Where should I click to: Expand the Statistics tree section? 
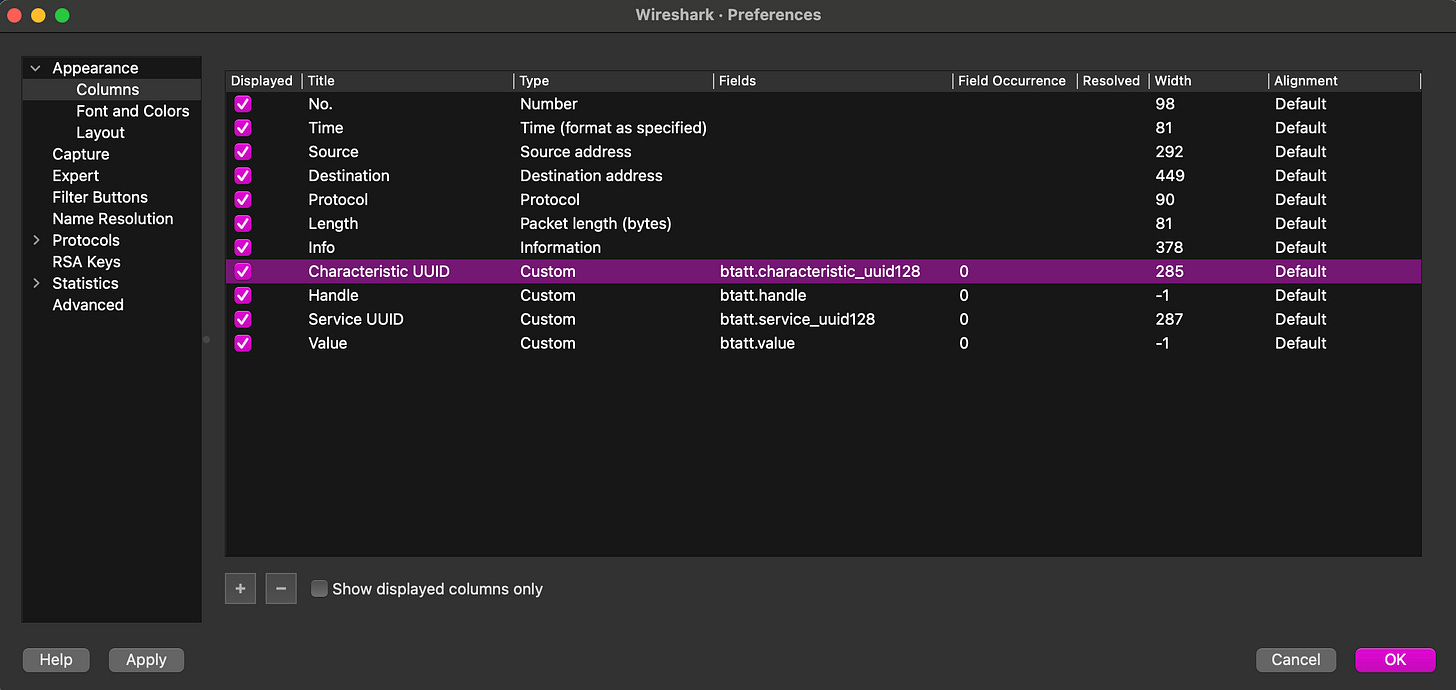36,283
